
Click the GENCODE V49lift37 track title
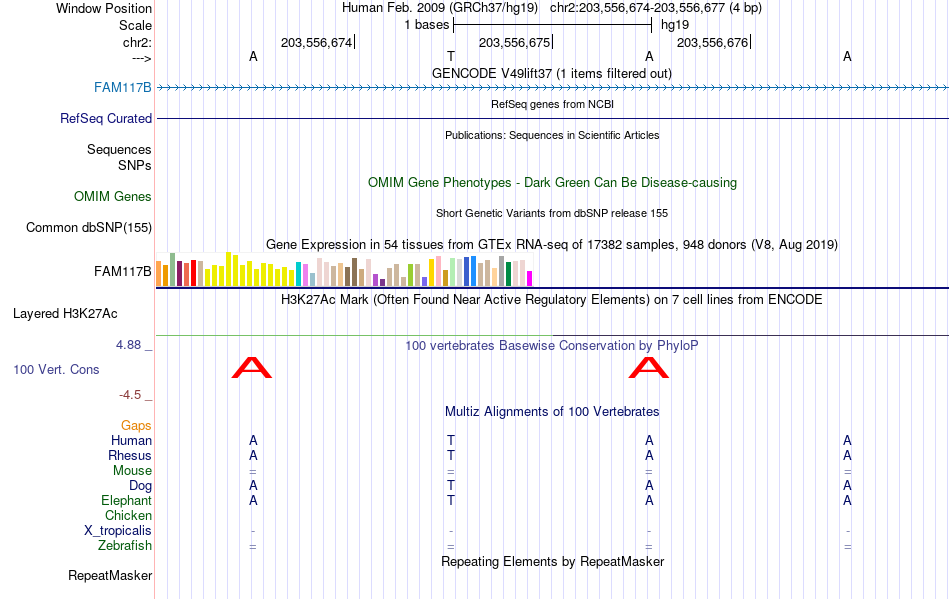pos(551,73)
